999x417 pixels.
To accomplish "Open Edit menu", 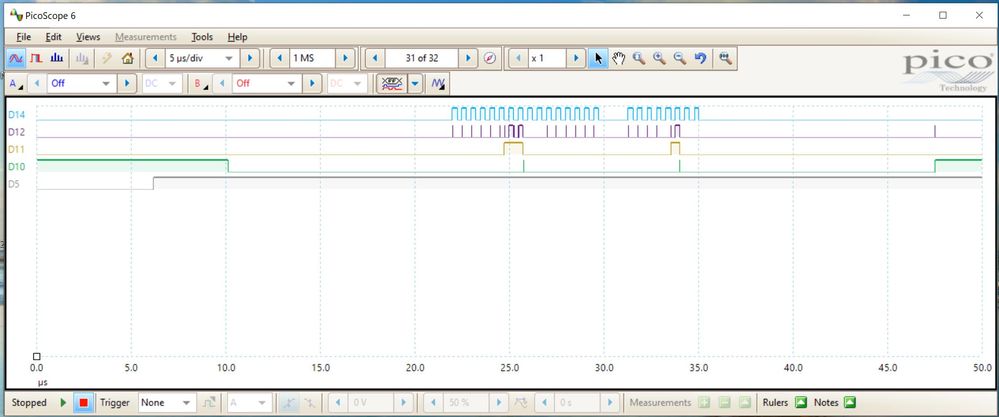I will [54, 37].
